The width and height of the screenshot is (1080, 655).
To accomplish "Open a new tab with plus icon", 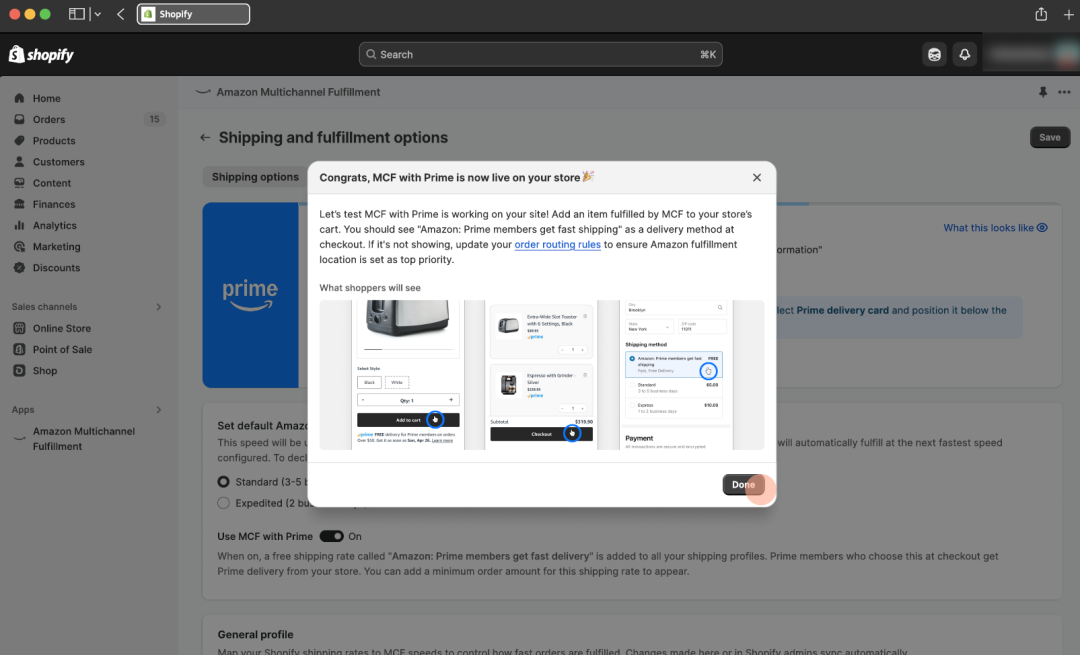I will (x=1068, y=14).
